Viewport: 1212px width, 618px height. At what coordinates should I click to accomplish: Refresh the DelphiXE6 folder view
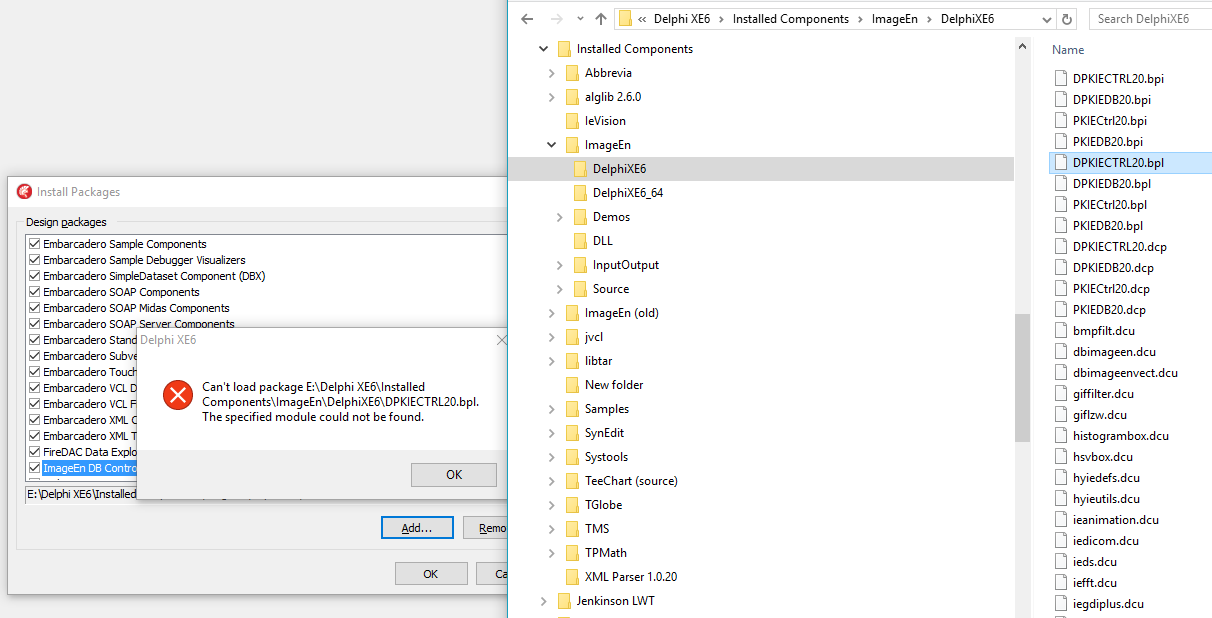pyautogui.click(x=1067, y=19)
